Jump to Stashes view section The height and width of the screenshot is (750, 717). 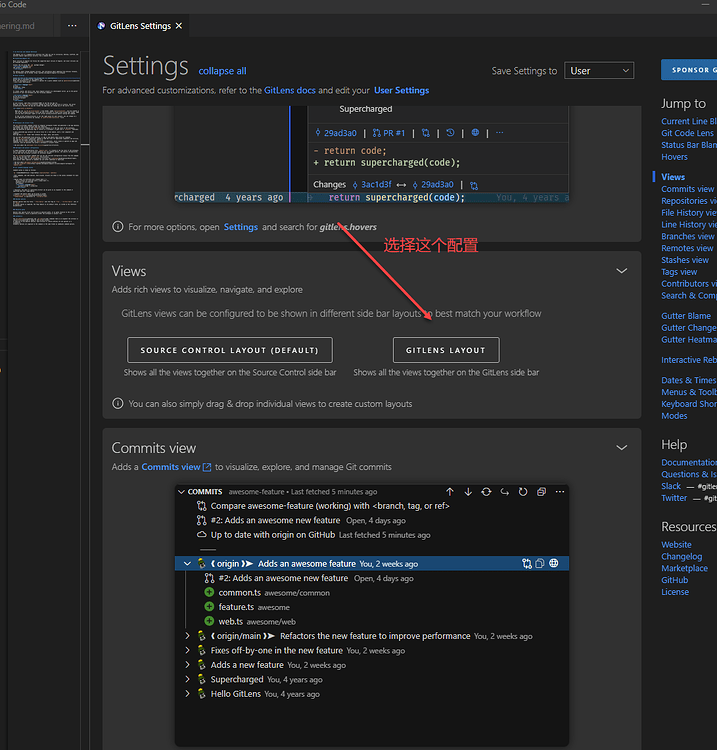[x=685, y=260]
